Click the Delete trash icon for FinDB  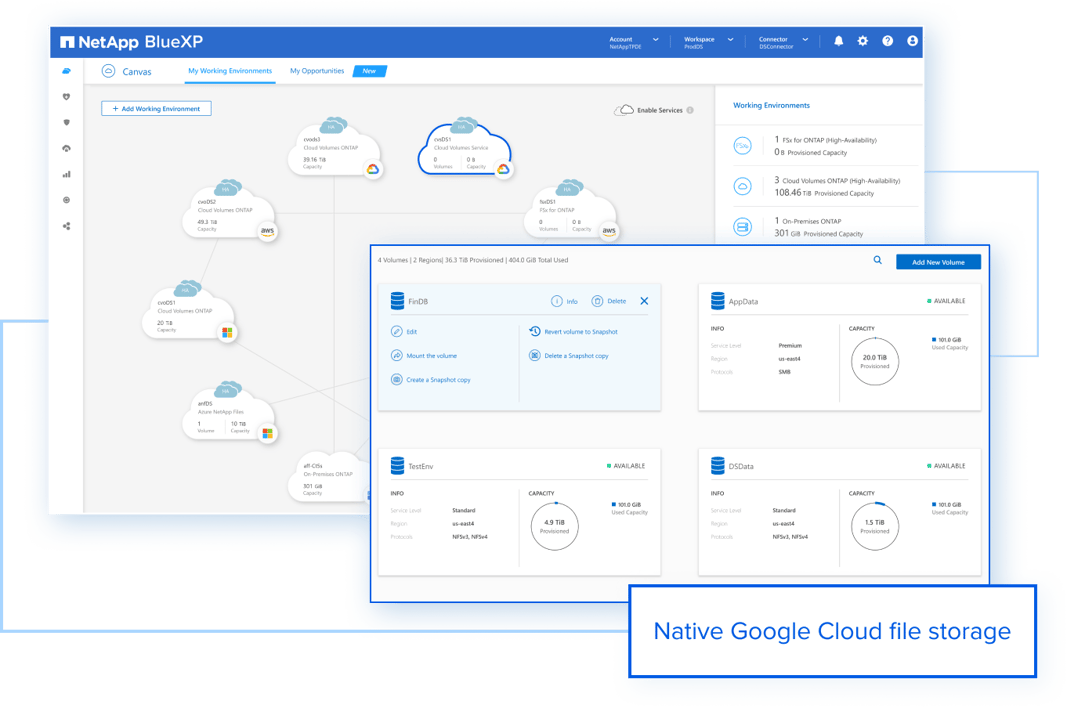pos(597,301)
